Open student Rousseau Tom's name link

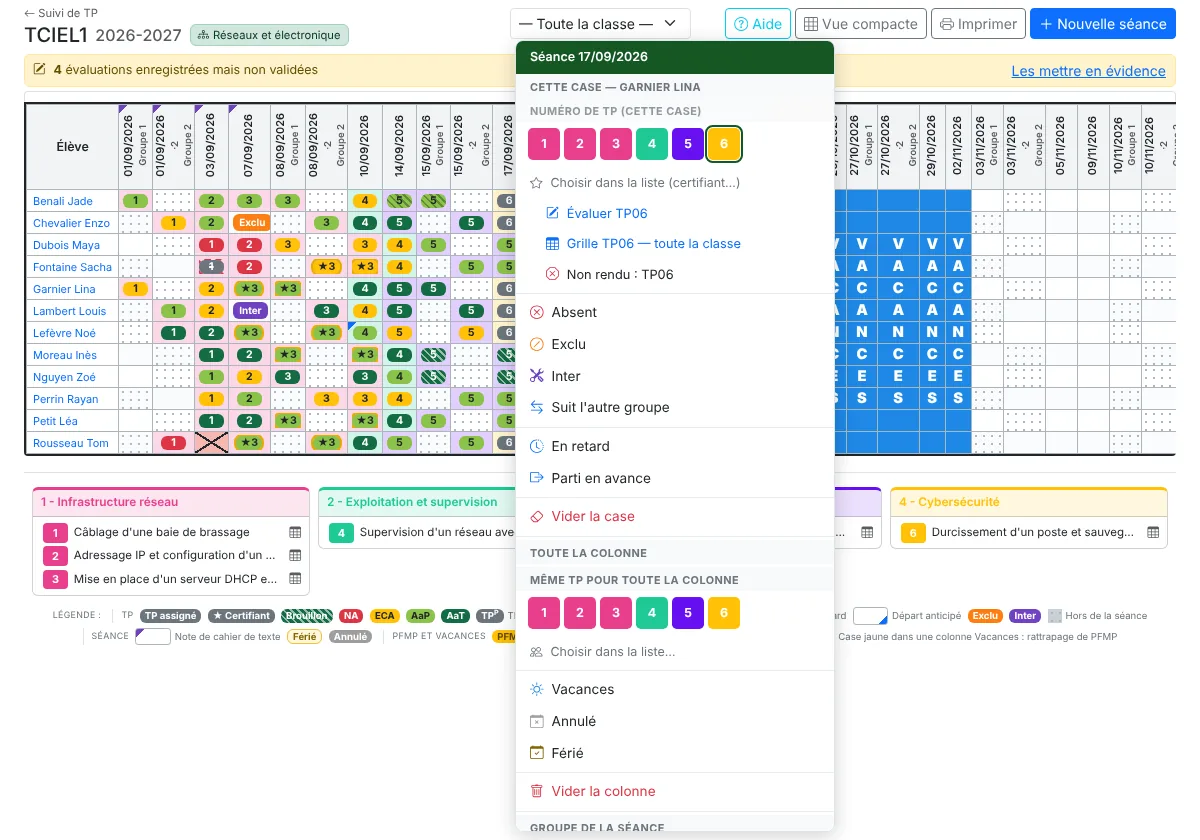[x=70, y=443]
